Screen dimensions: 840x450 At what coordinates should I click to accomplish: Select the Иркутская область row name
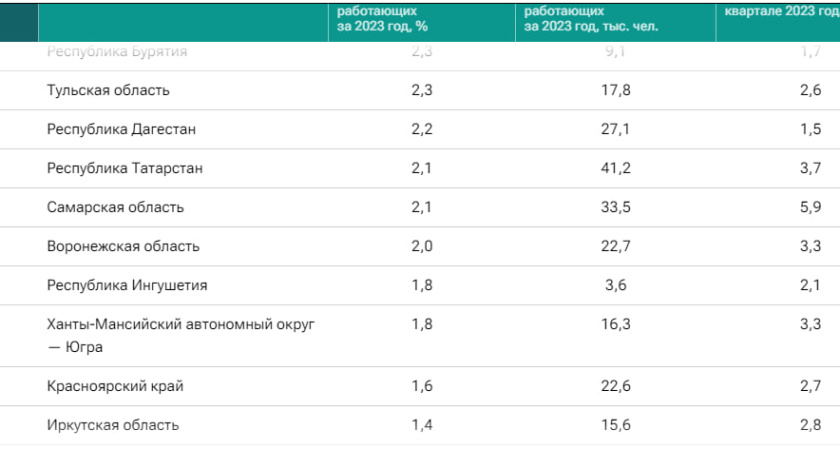coord(113,425)
